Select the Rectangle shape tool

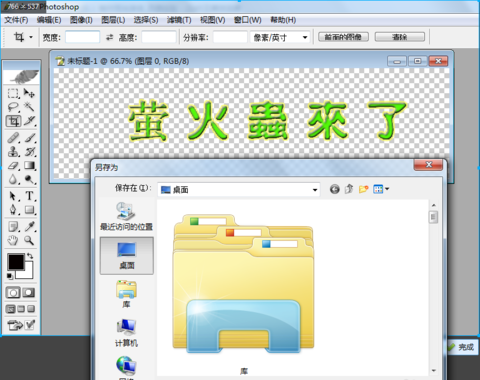[29, 210]
